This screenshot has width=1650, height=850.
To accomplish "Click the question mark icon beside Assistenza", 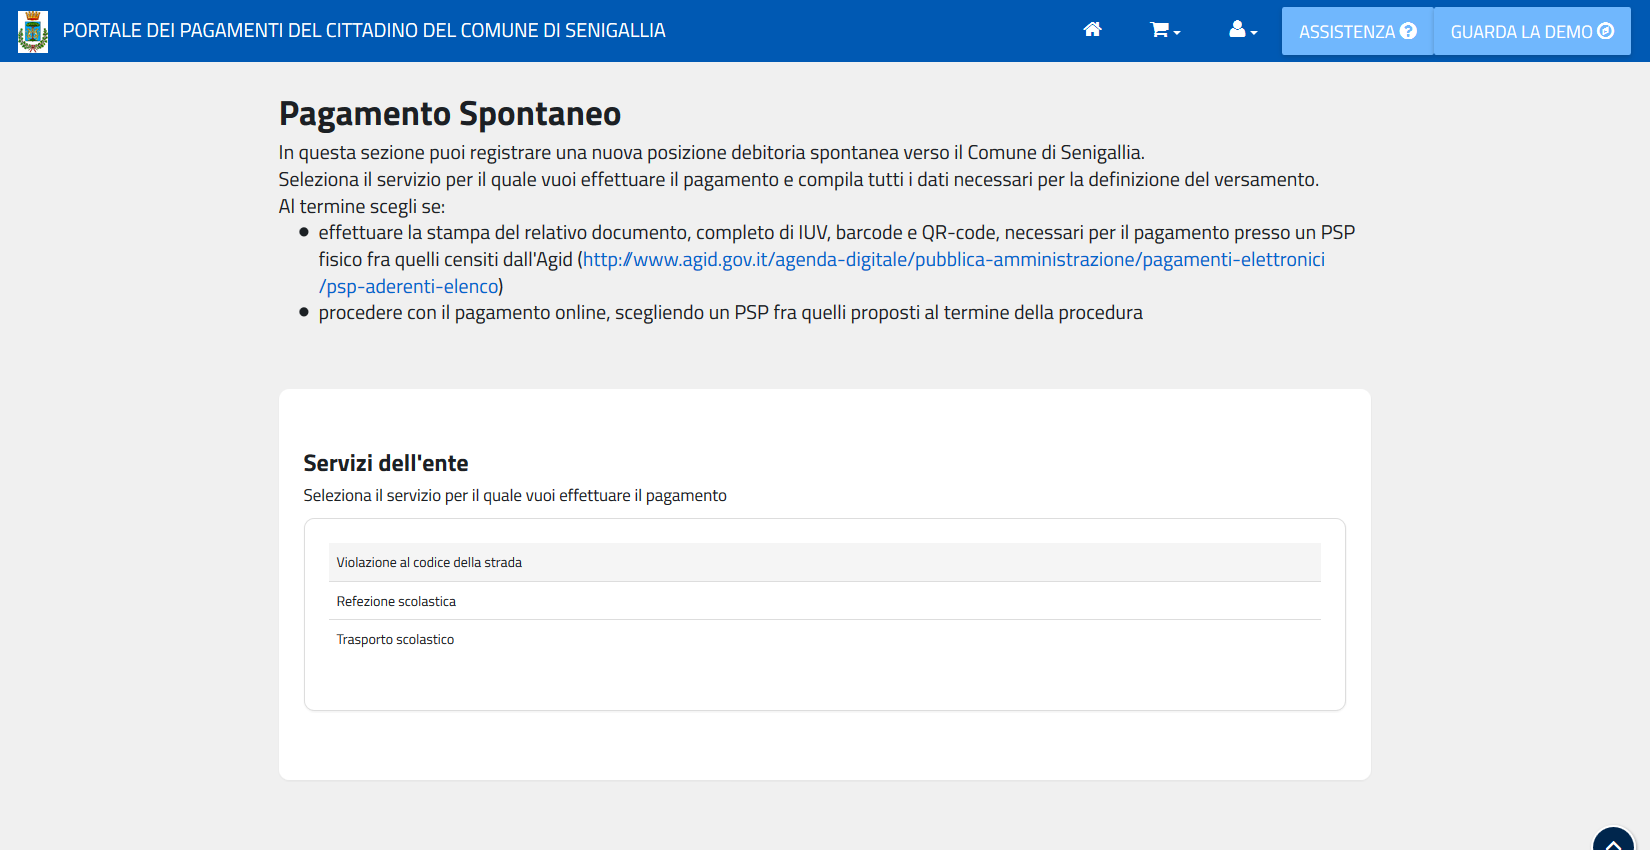I will tap(1409, 31).
